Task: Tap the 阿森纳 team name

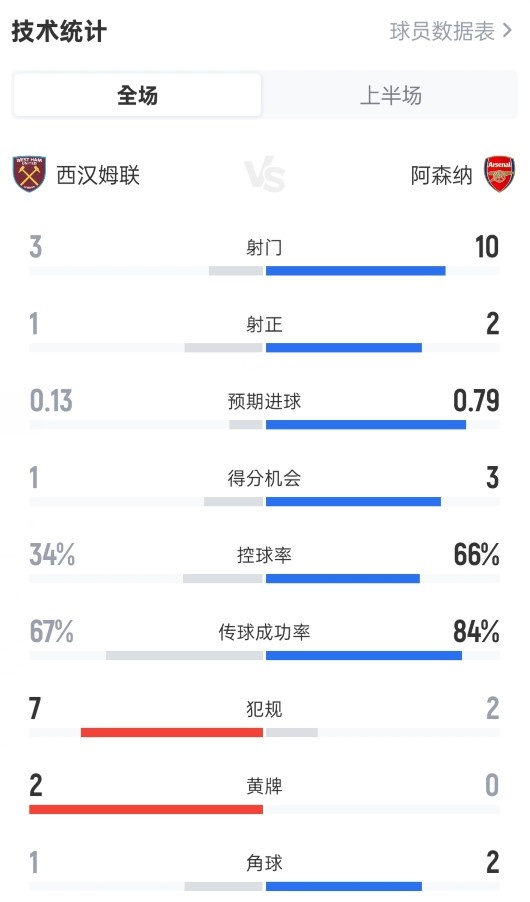Action: coord(441,175)
